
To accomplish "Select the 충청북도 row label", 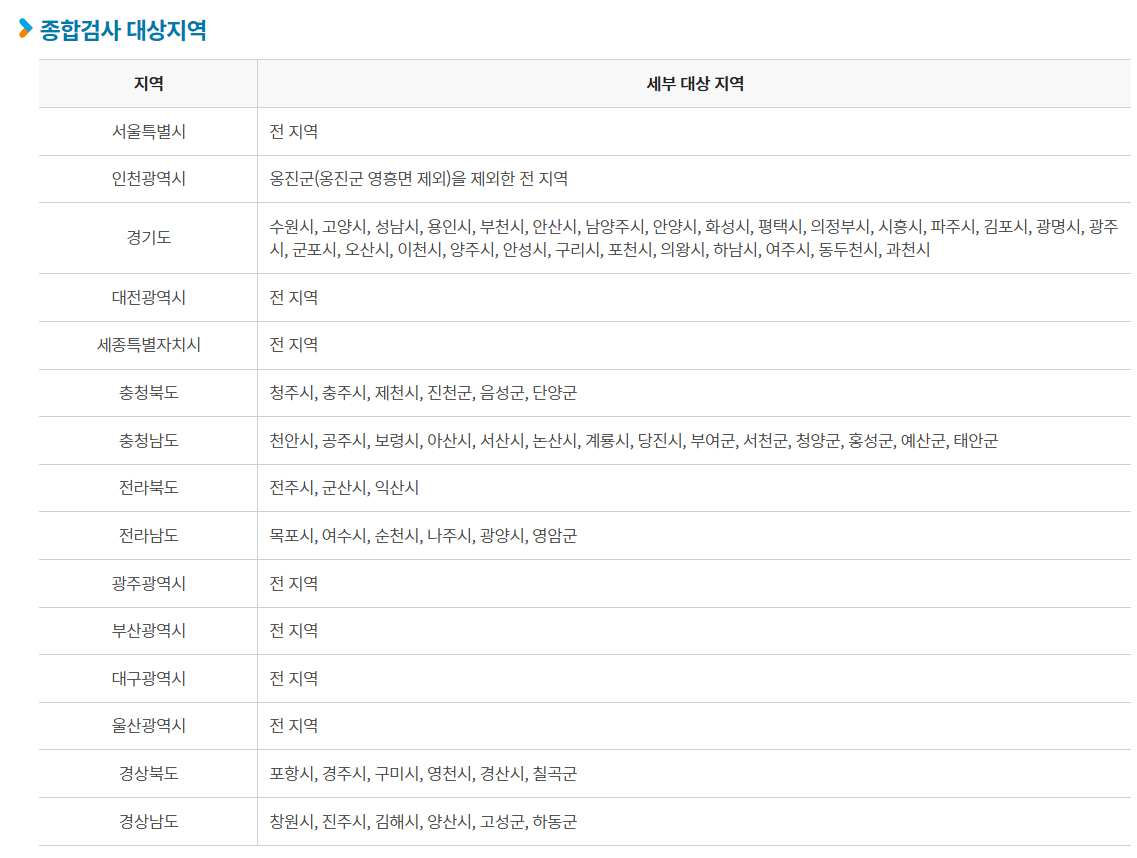I will pyautogui.click(x=149, y=392).
